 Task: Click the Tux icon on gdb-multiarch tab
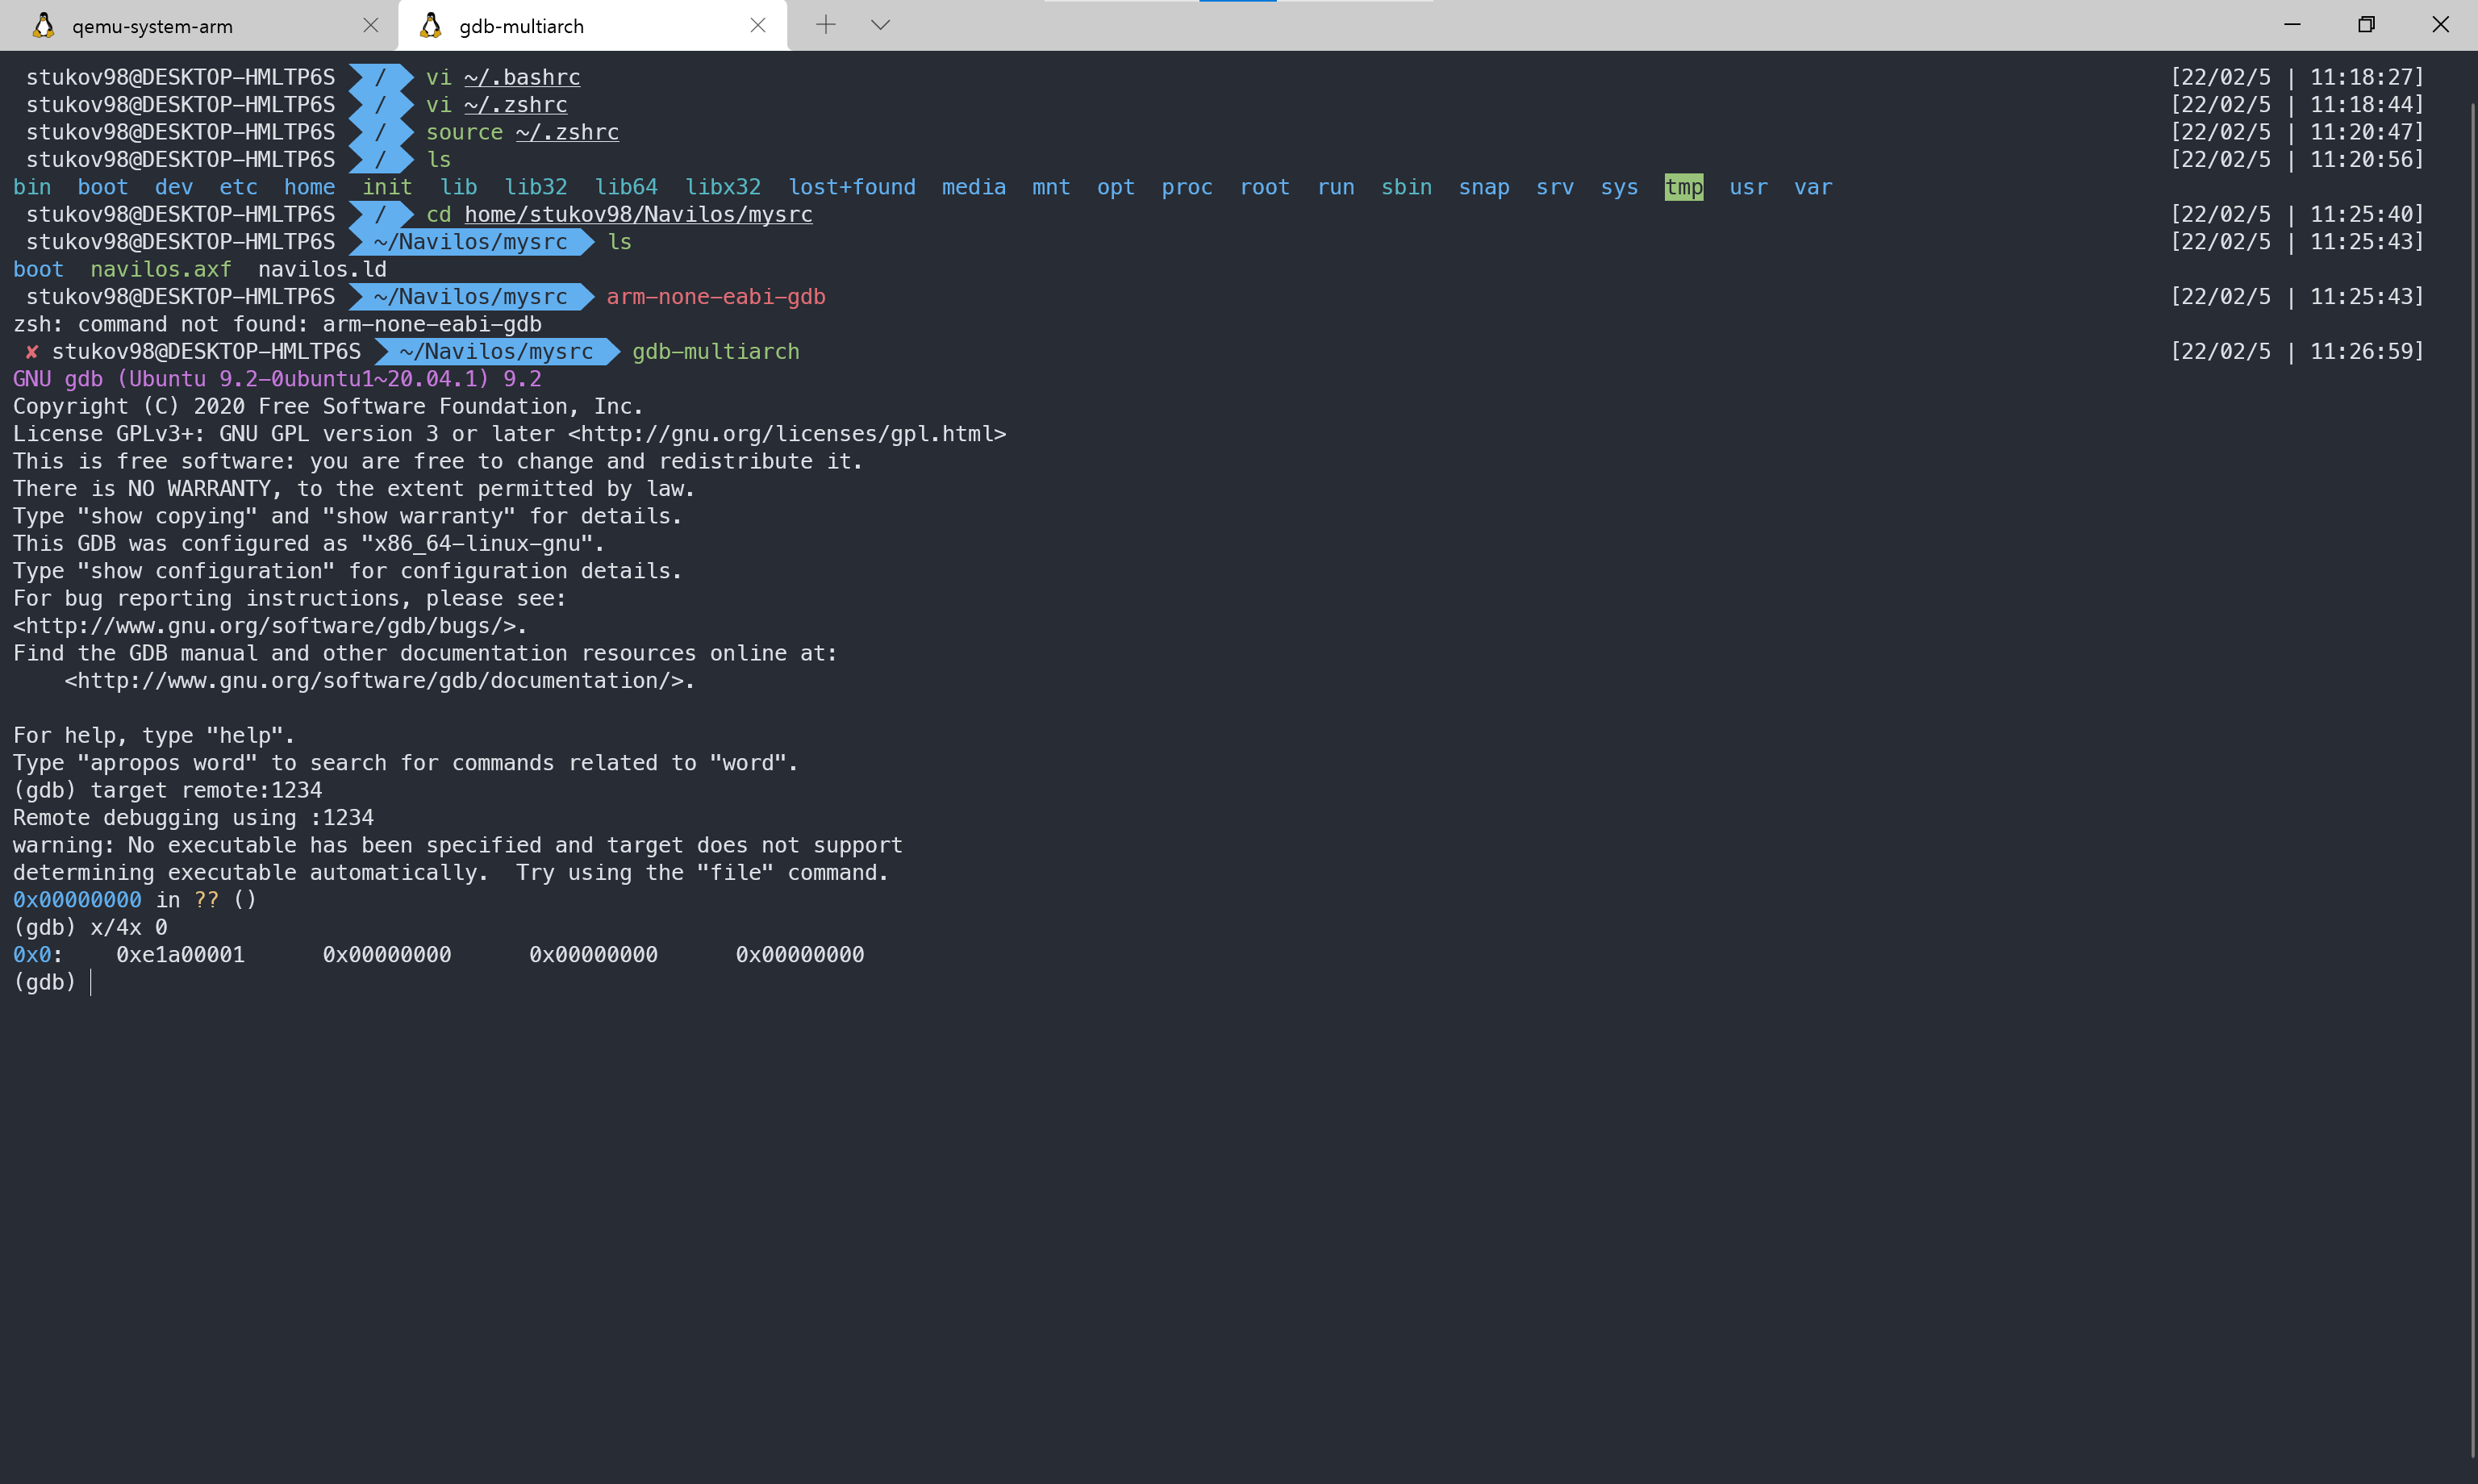tap(430, 26)
